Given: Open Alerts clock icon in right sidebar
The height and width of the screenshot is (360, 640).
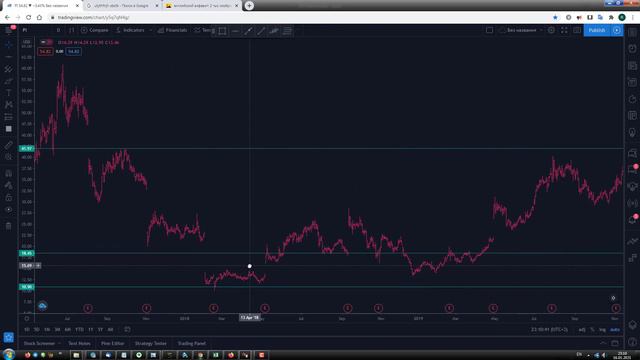Looking at the screenshot, I should pos(632,49).
